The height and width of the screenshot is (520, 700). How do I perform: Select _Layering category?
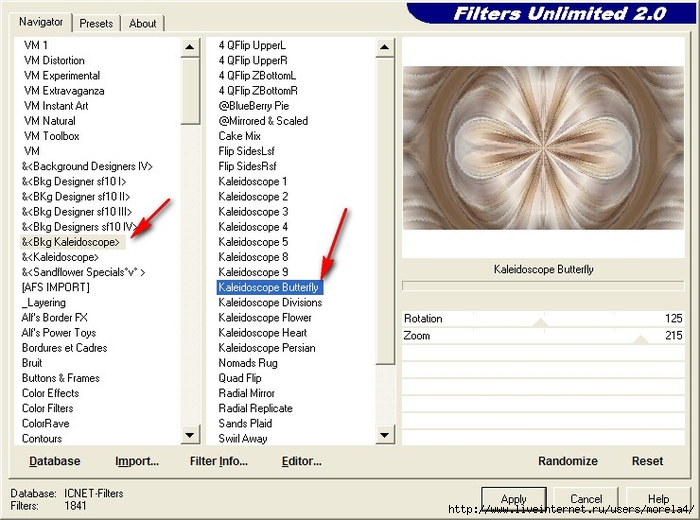tap(44, 303)
